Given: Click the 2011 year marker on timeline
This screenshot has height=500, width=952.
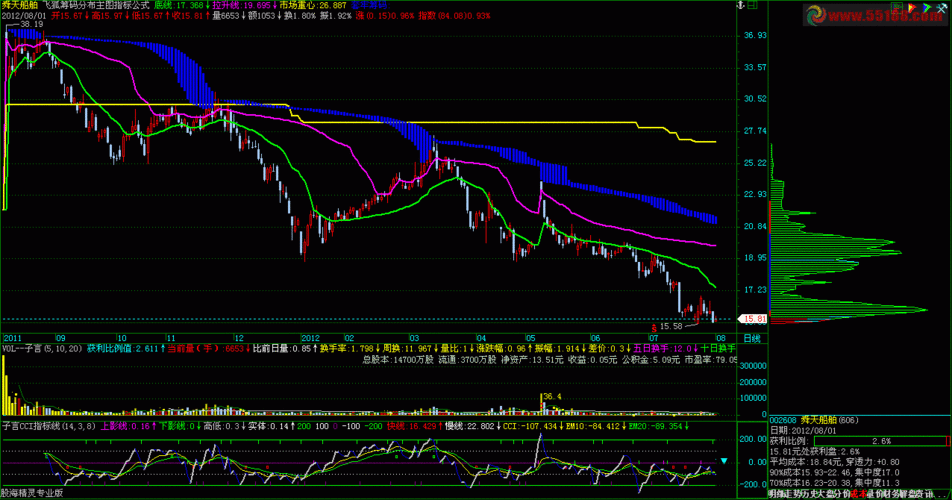Looking at the screenshot, I should tap(17, 338).
